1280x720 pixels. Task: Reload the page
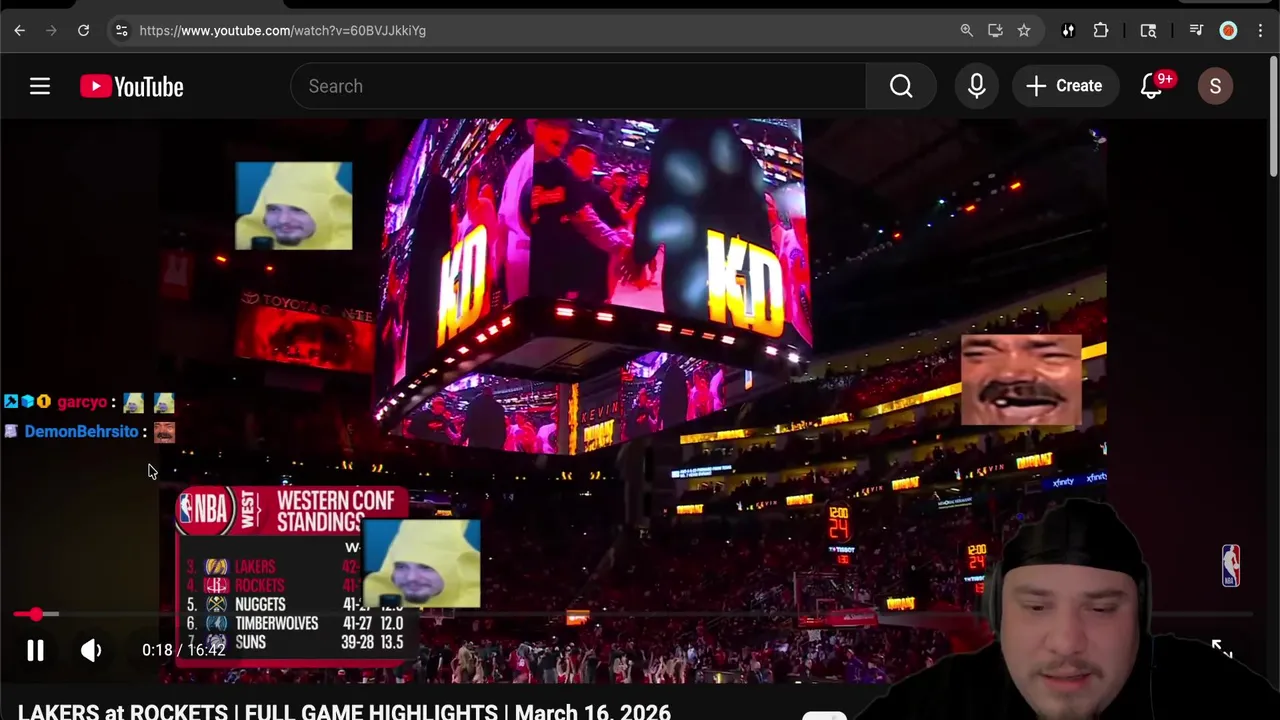tap(84, 31)
